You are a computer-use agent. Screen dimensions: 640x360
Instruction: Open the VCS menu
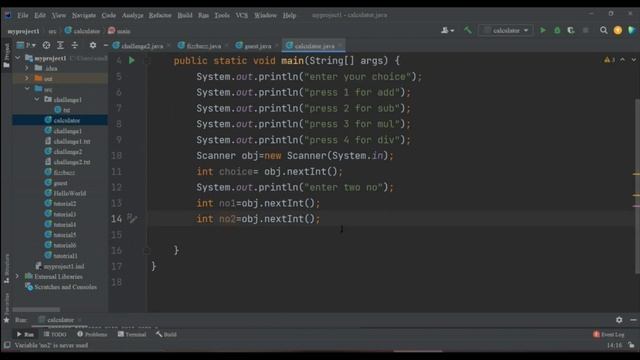click(x=241, y=15)
